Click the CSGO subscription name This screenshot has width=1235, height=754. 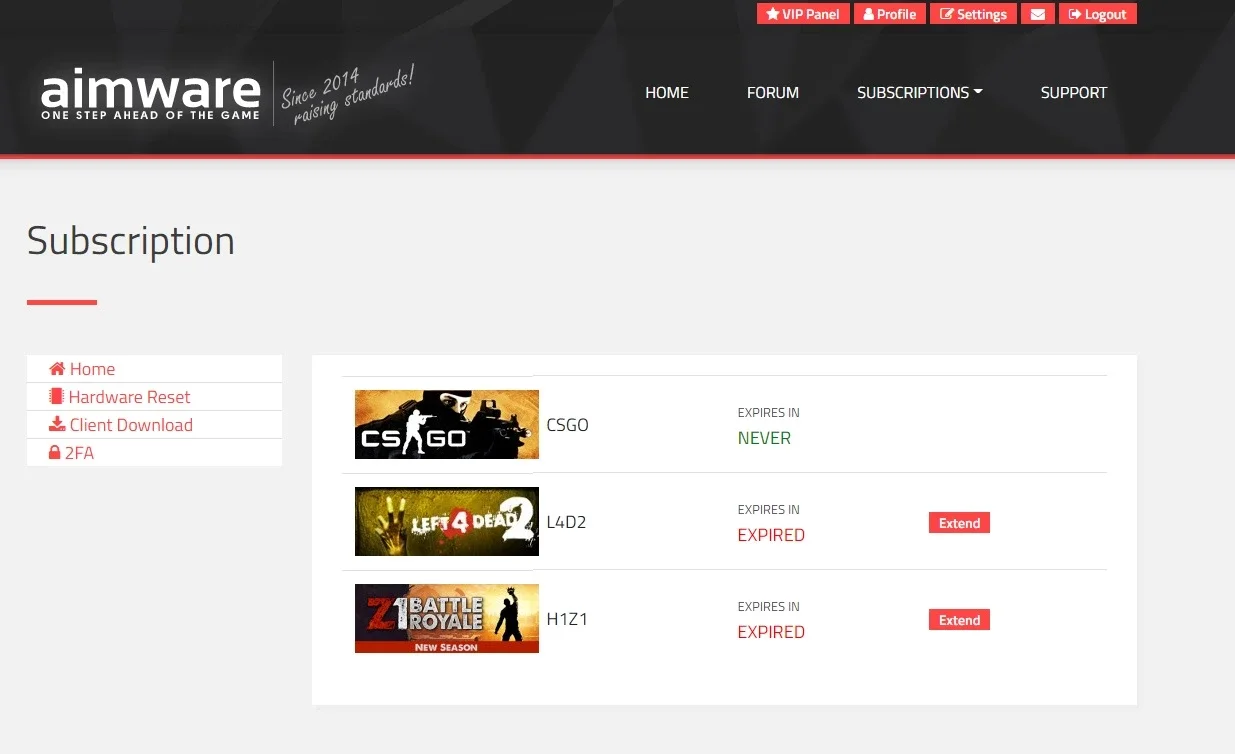[x=567, y=425]
